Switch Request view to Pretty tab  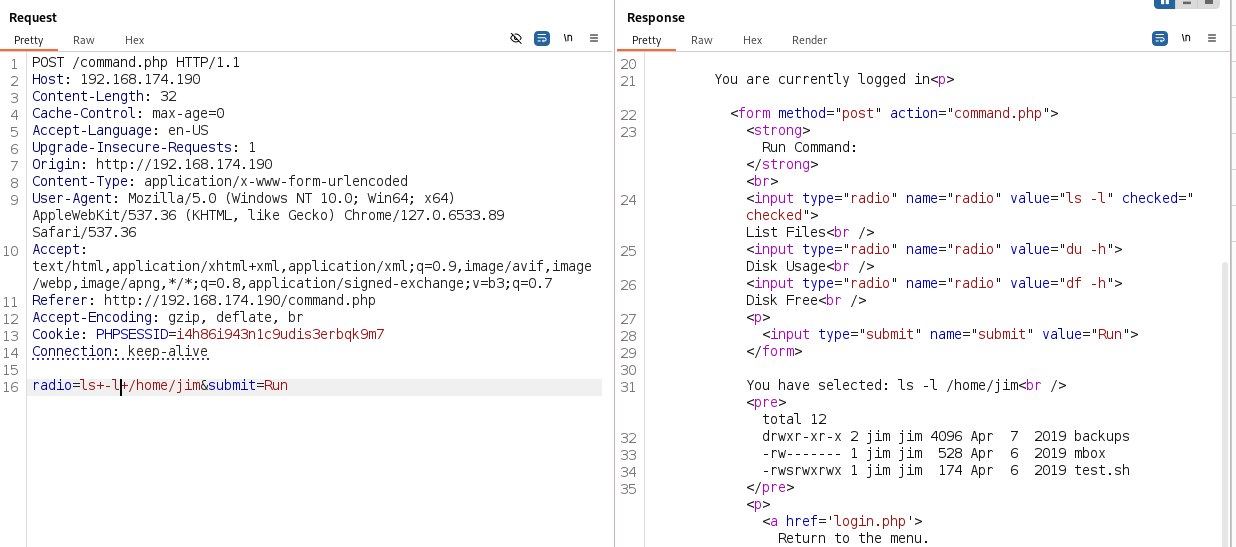click(x=29, y=40)
